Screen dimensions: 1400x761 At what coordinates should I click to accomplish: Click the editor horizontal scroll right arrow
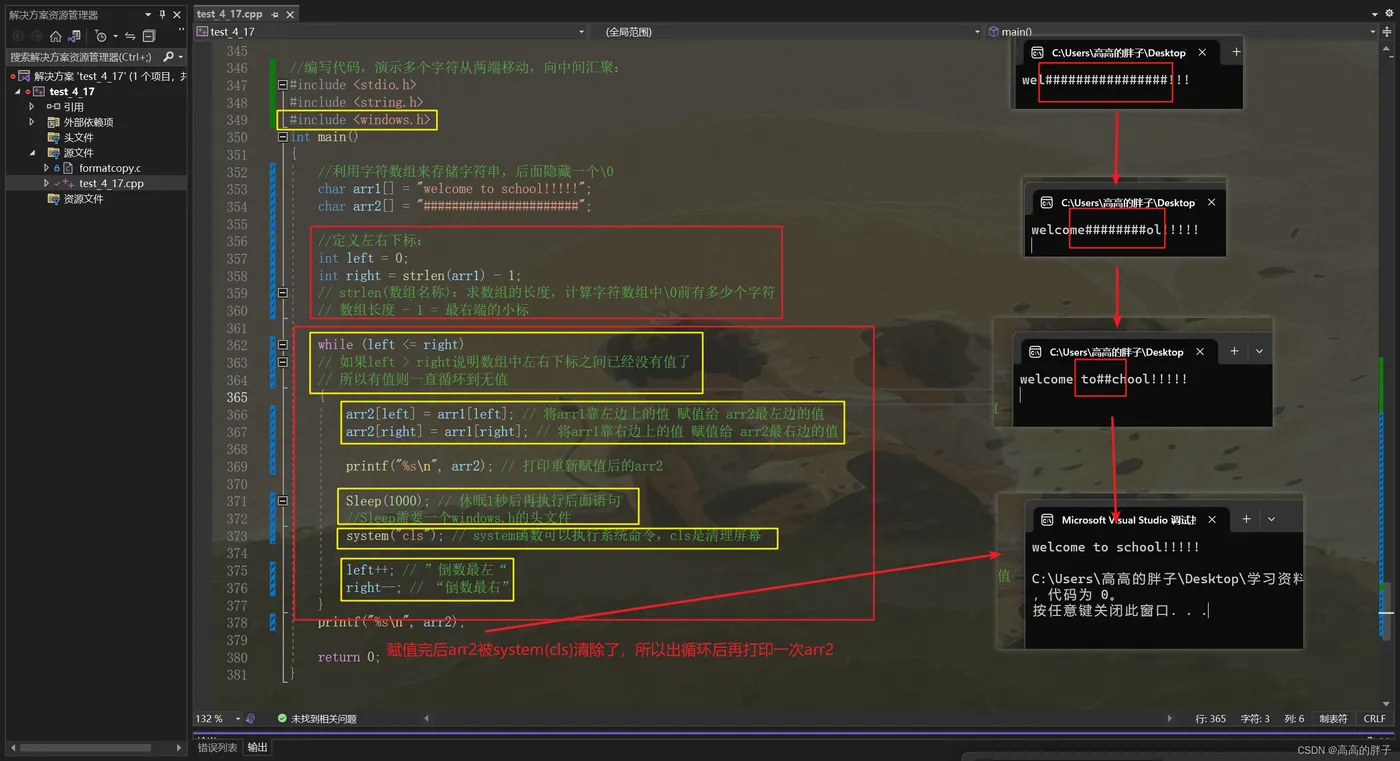1171,718
